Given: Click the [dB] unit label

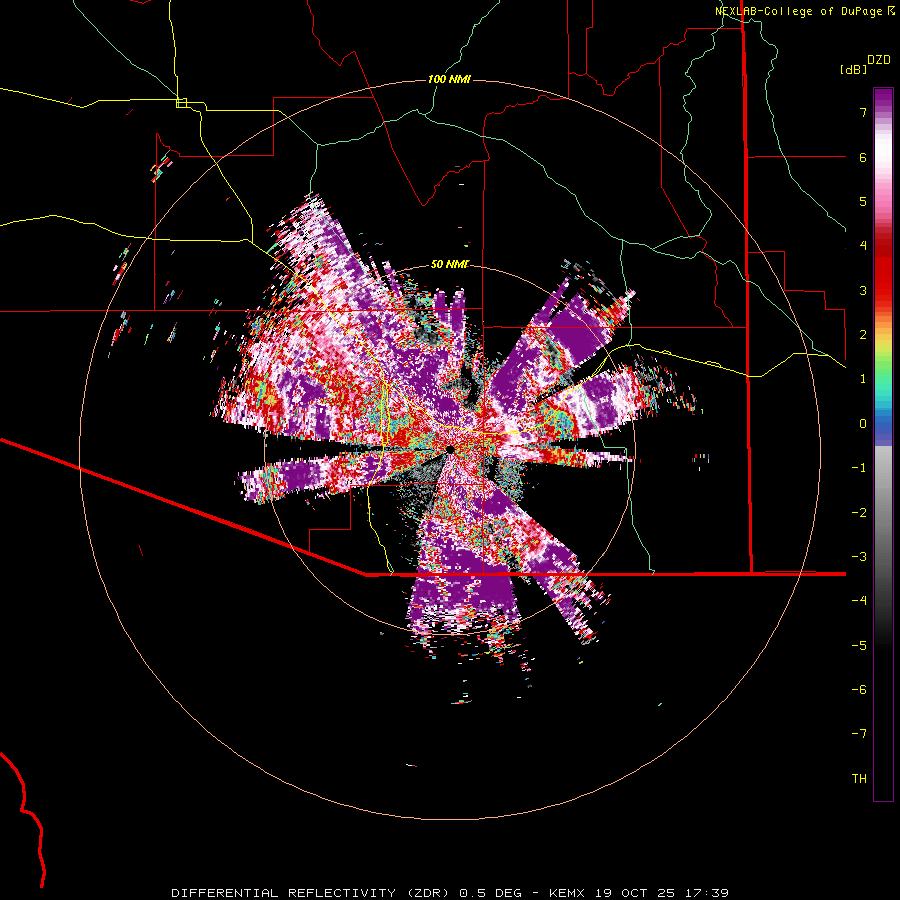Looking at the screenshot, I should tap(854, 69).
